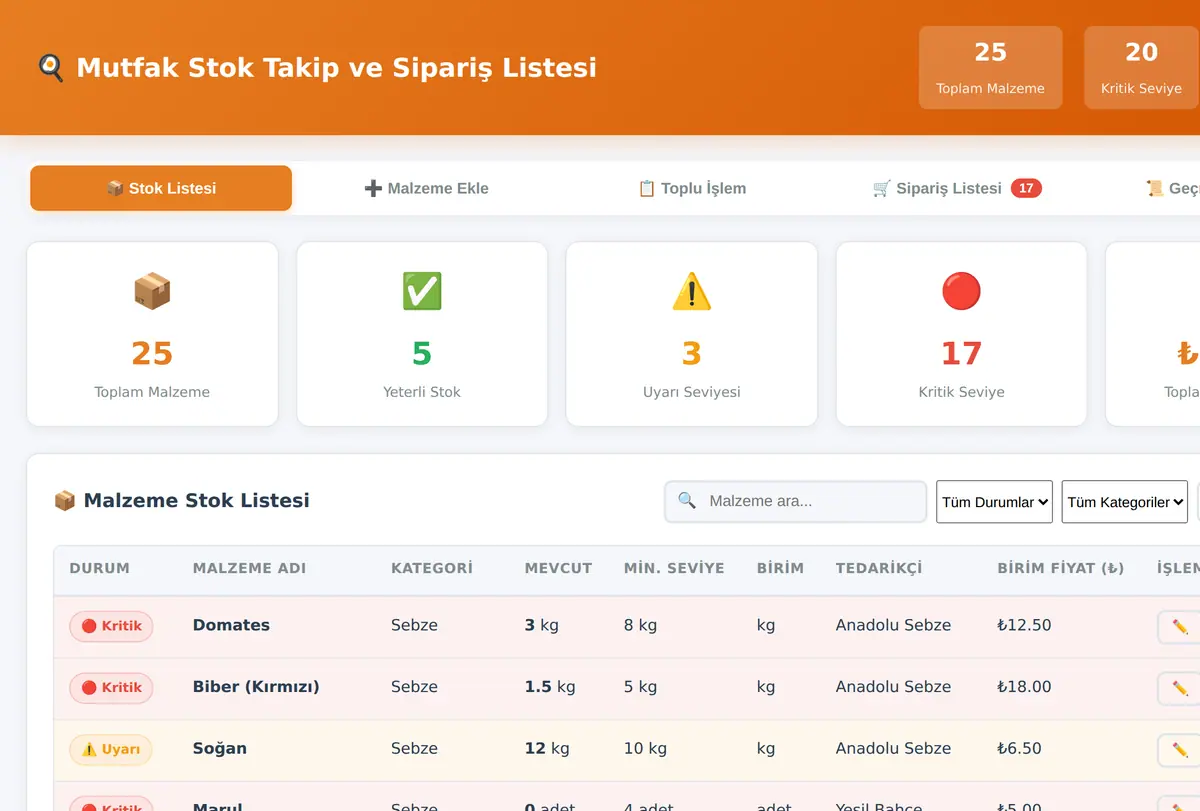The width and height of the screenshot is (1200, 811).
Task: Click the pencil icon in Soğan row
Action: click(1180, 750)
